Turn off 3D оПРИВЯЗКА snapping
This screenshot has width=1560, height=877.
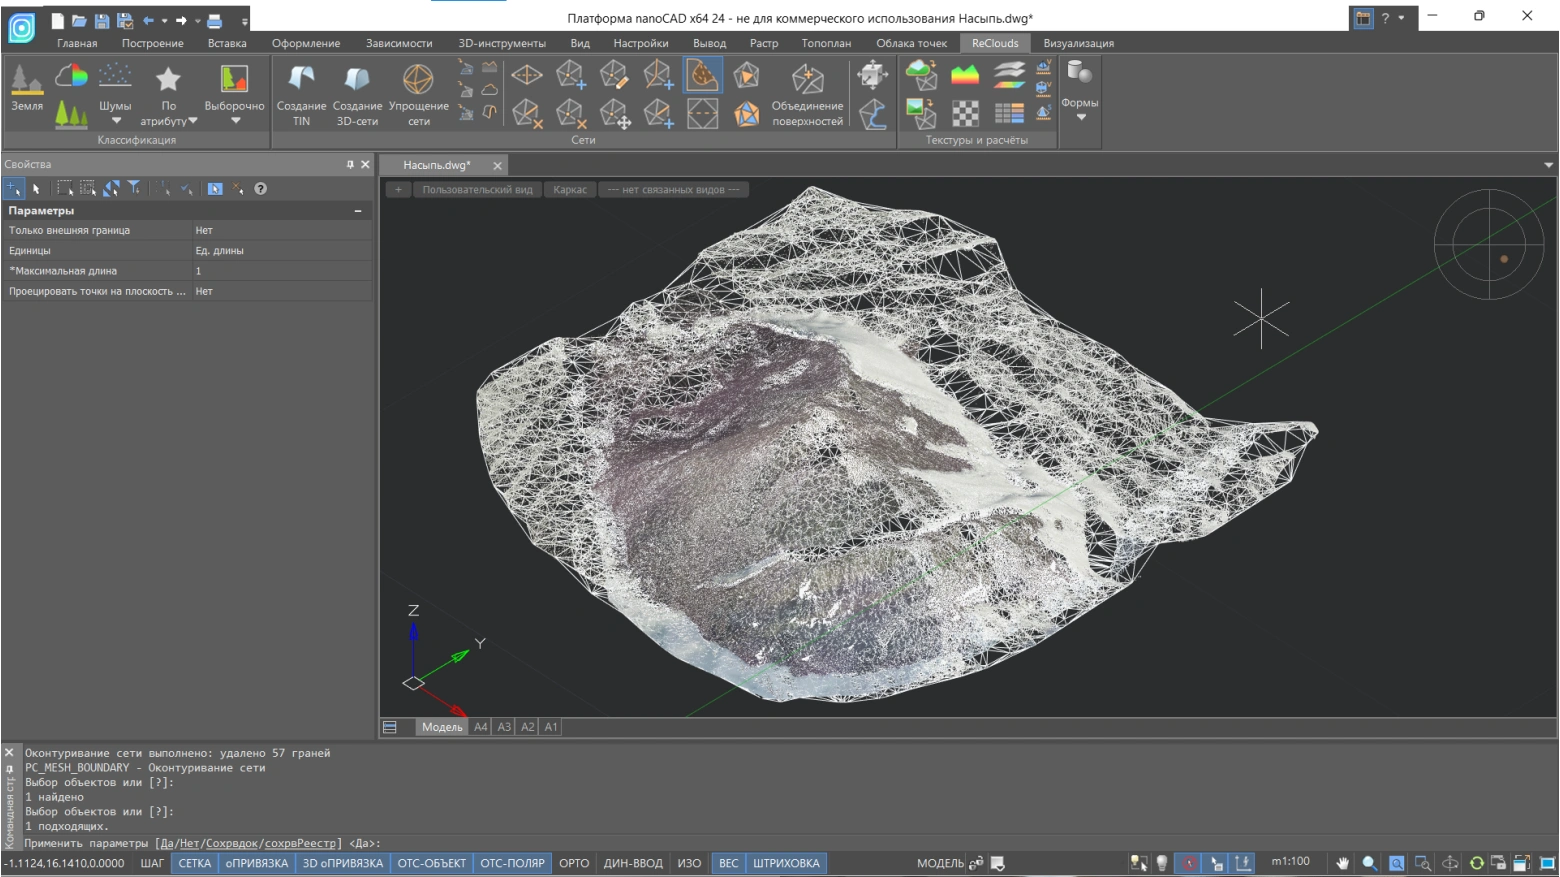[x=342, y=863]
